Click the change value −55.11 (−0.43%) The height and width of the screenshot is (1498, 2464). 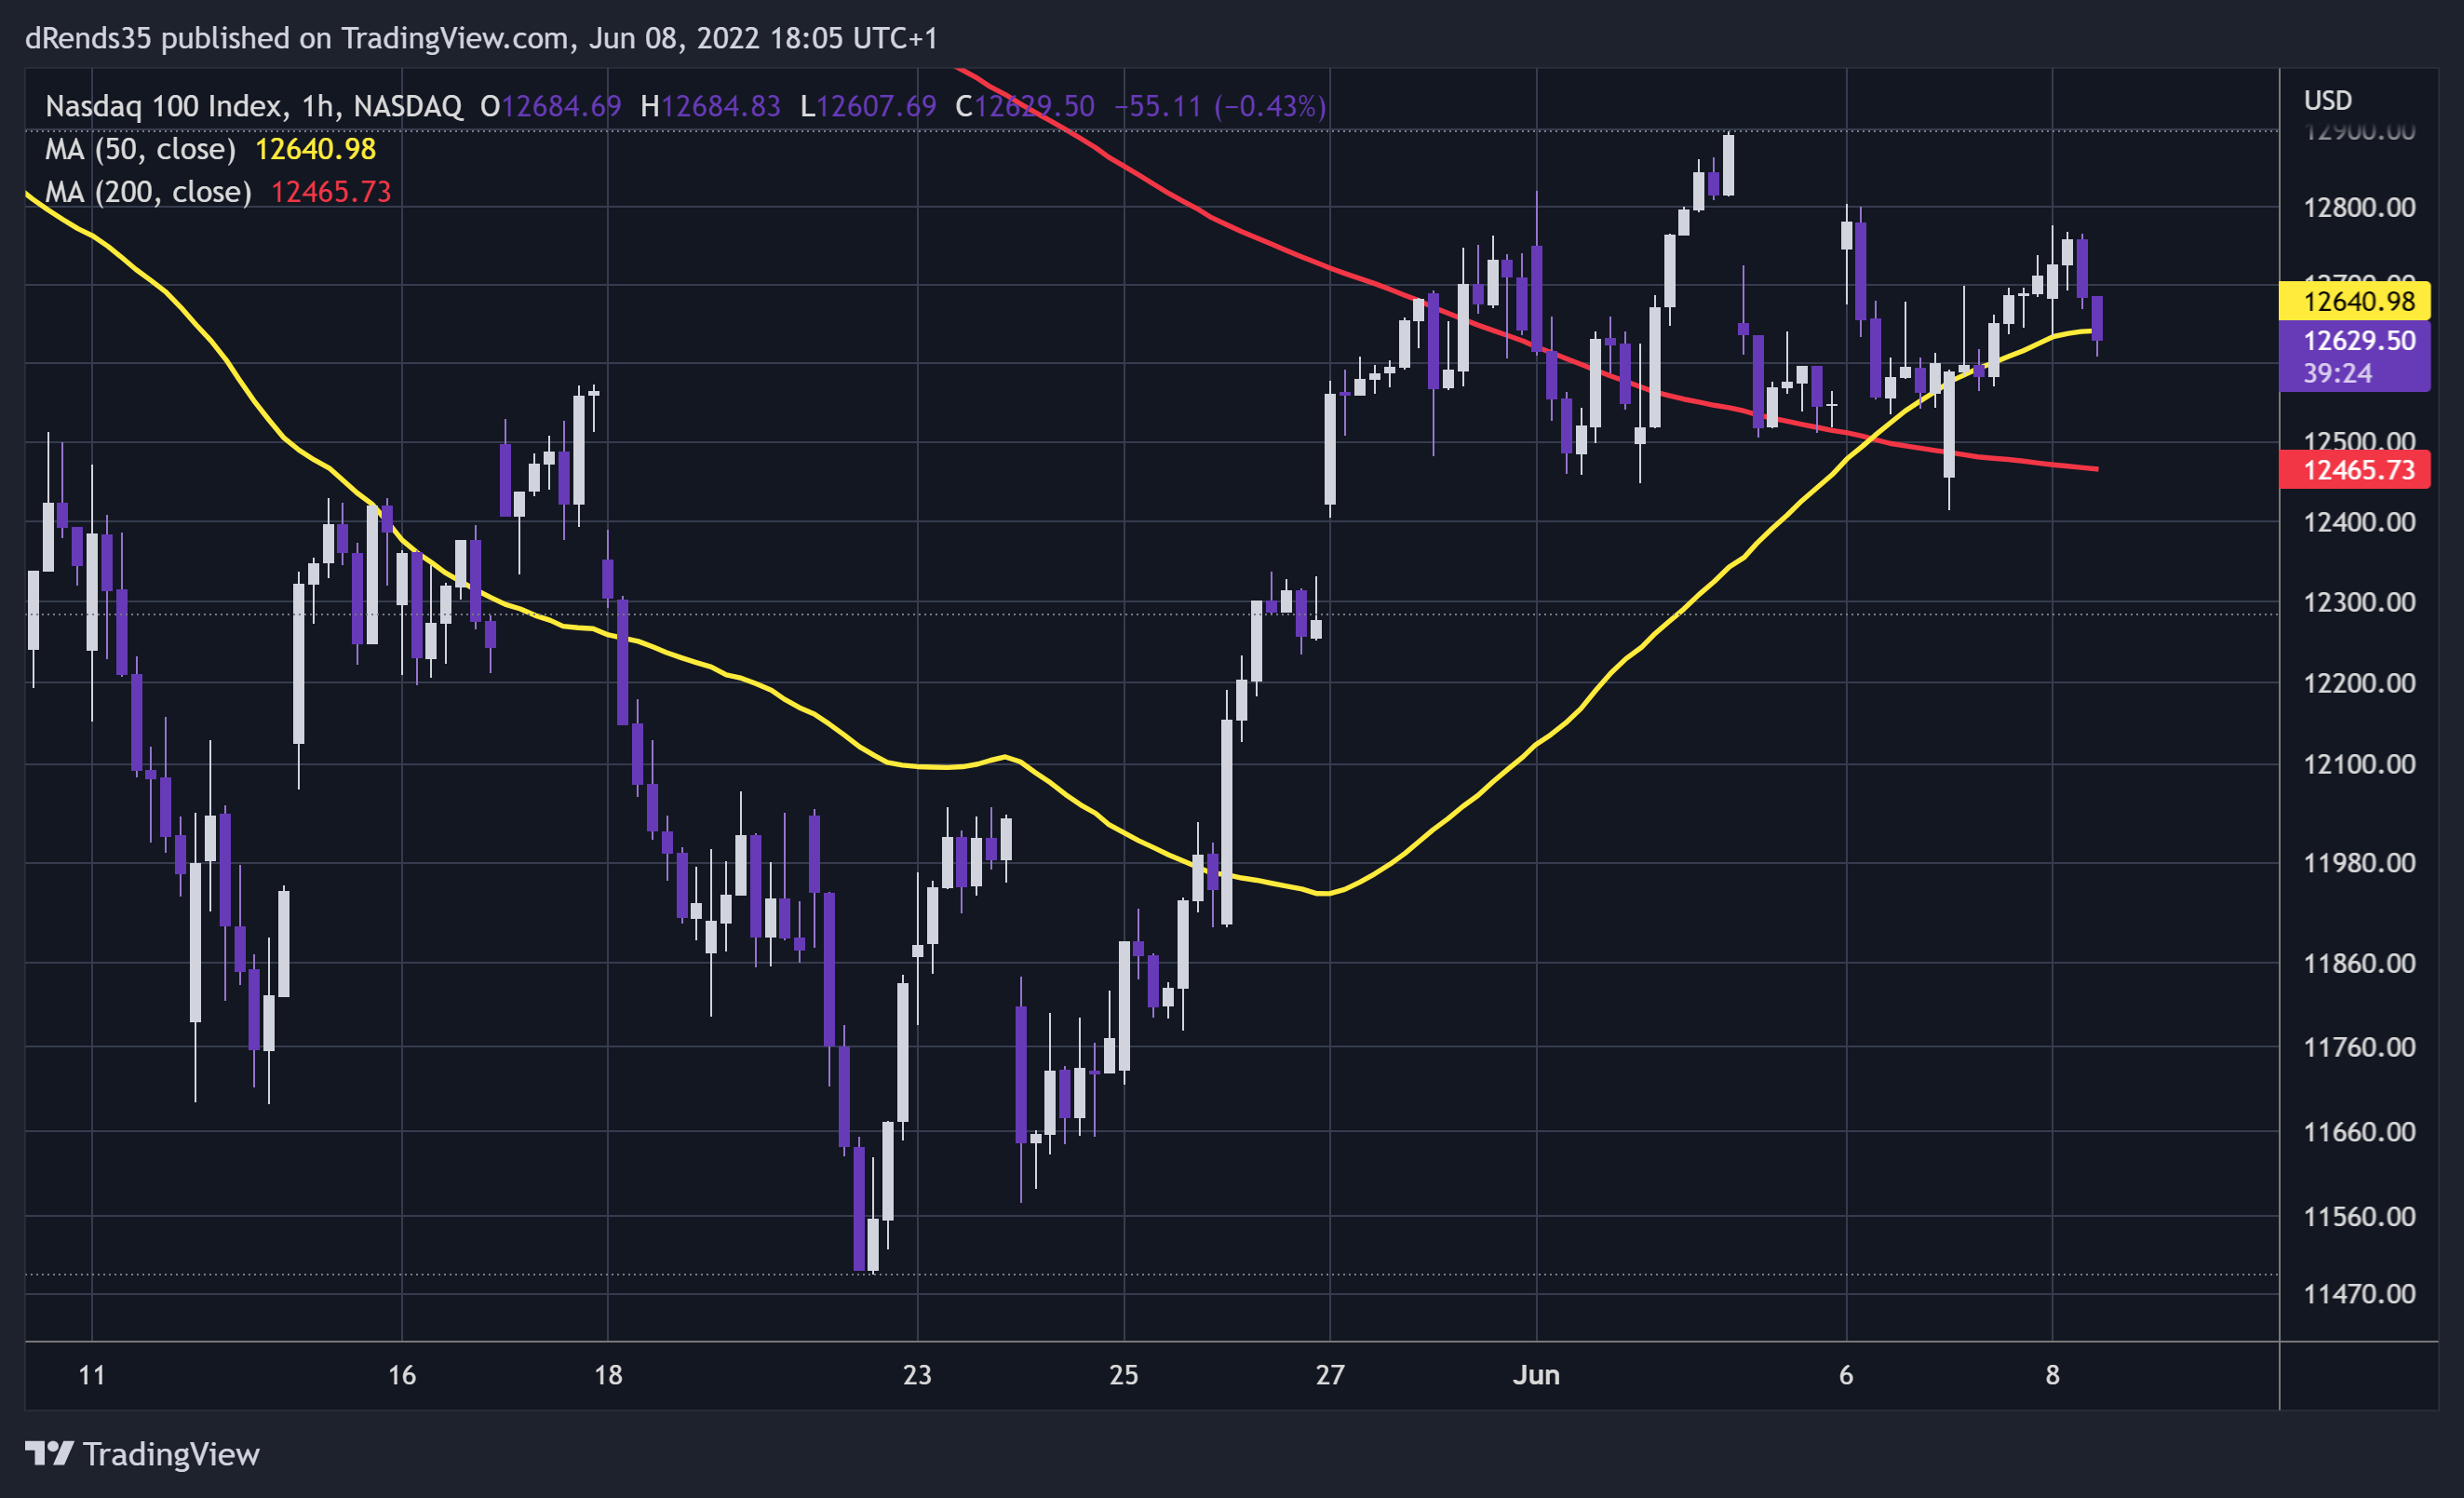click(x=1220, y=106)
